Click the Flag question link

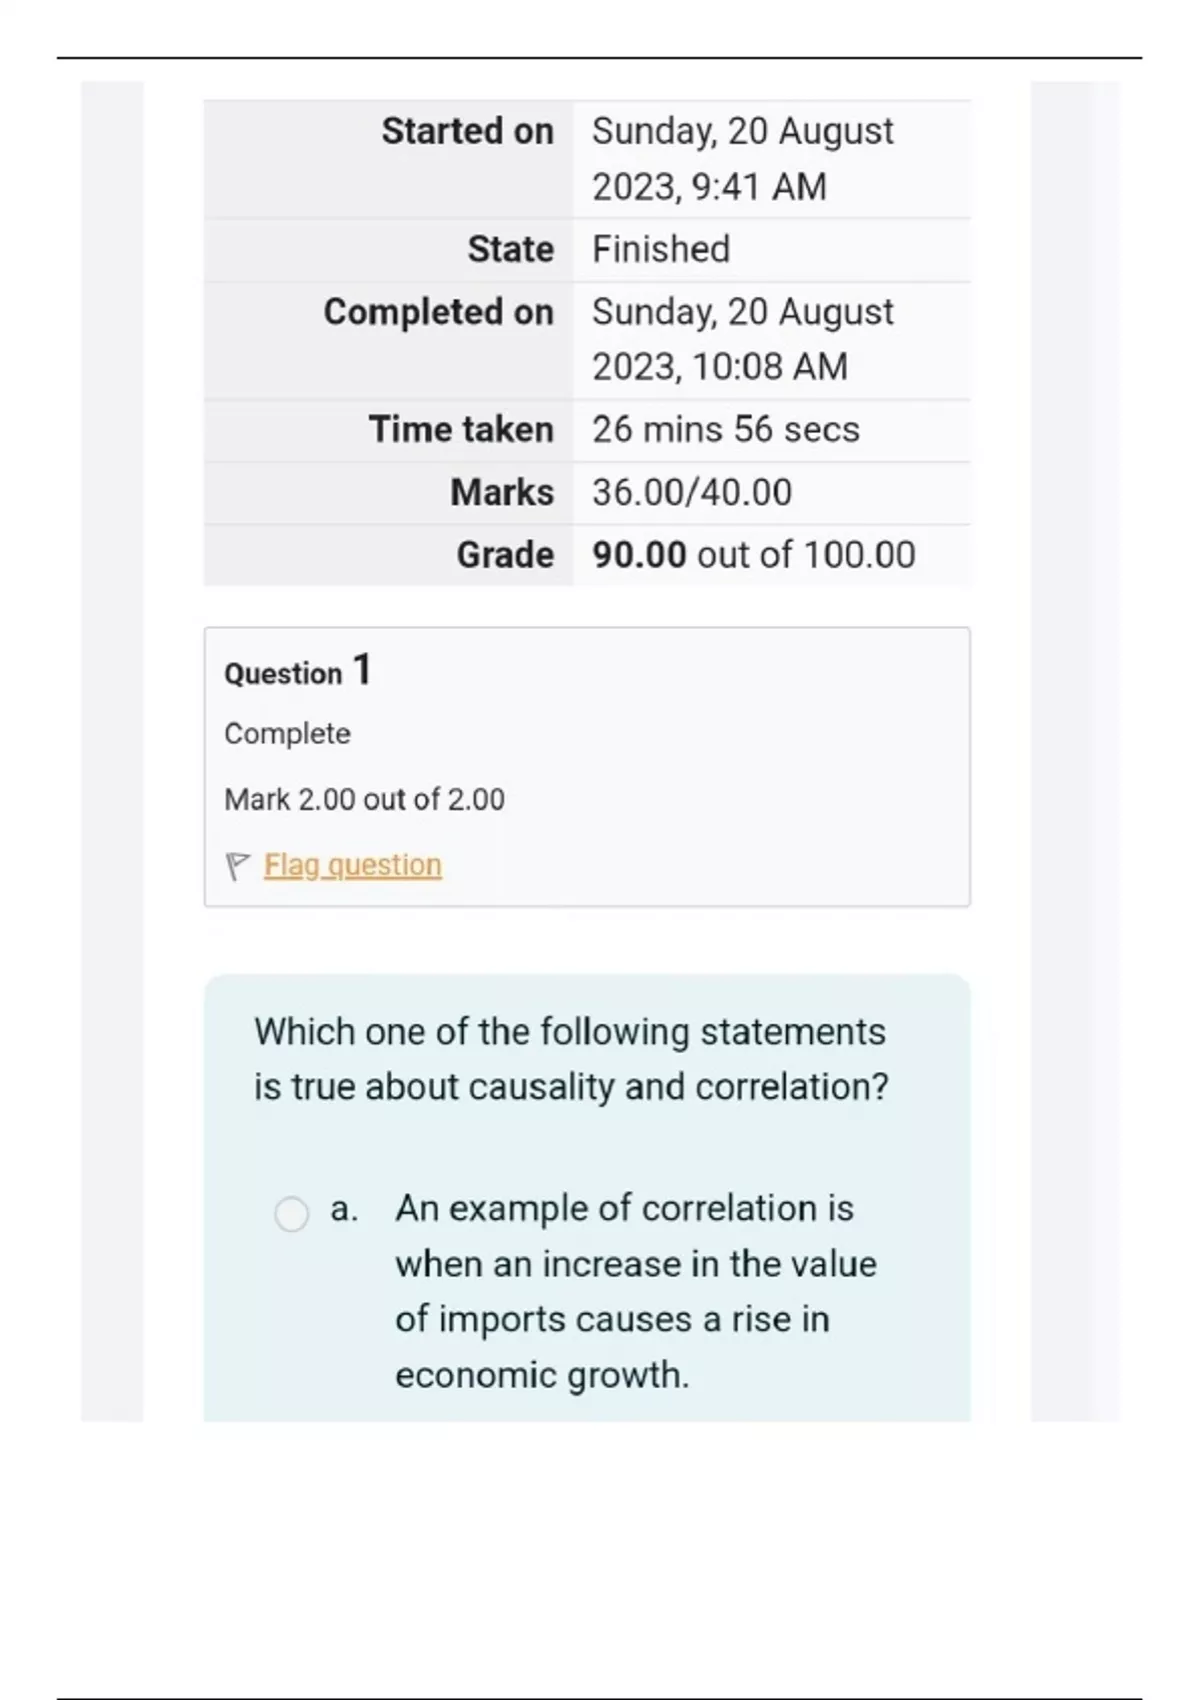coord(352,865)
